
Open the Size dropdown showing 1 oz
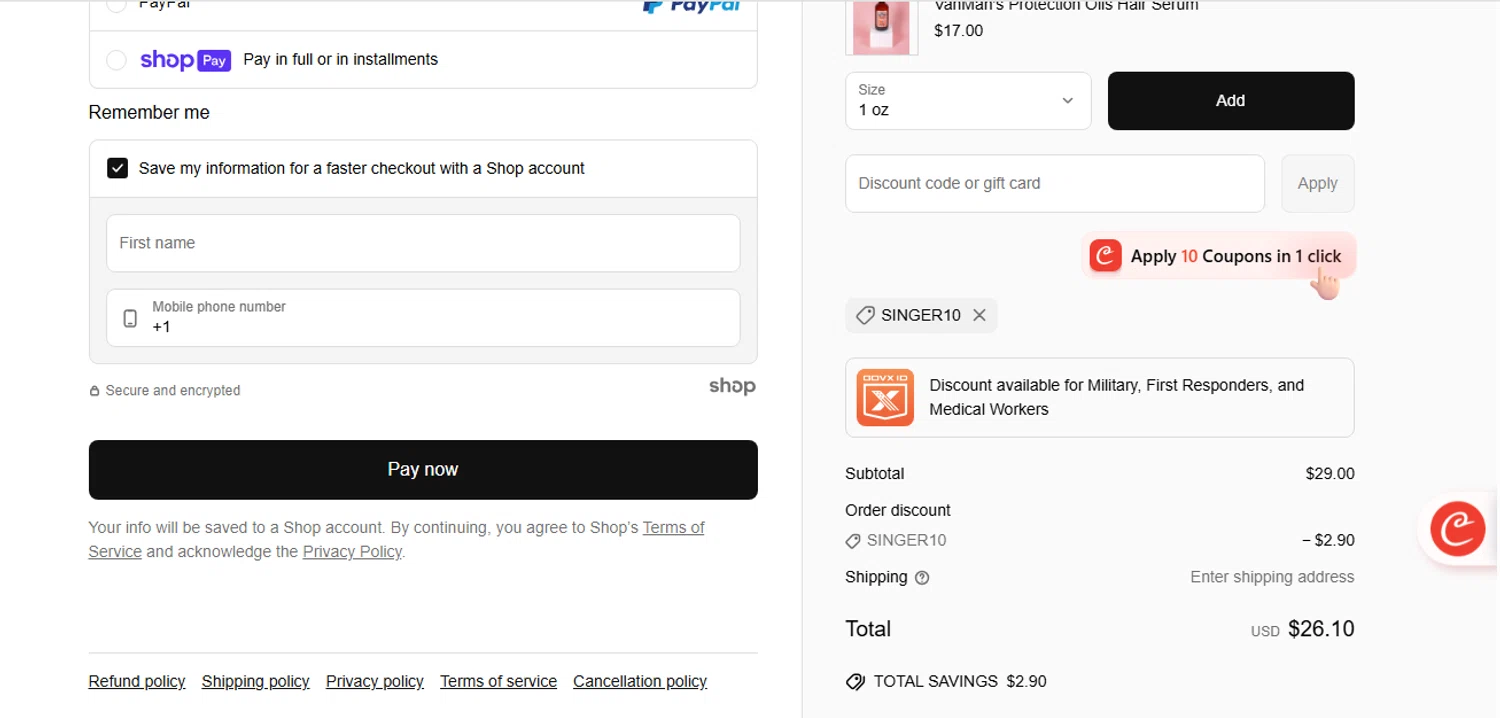coord(967,101)
